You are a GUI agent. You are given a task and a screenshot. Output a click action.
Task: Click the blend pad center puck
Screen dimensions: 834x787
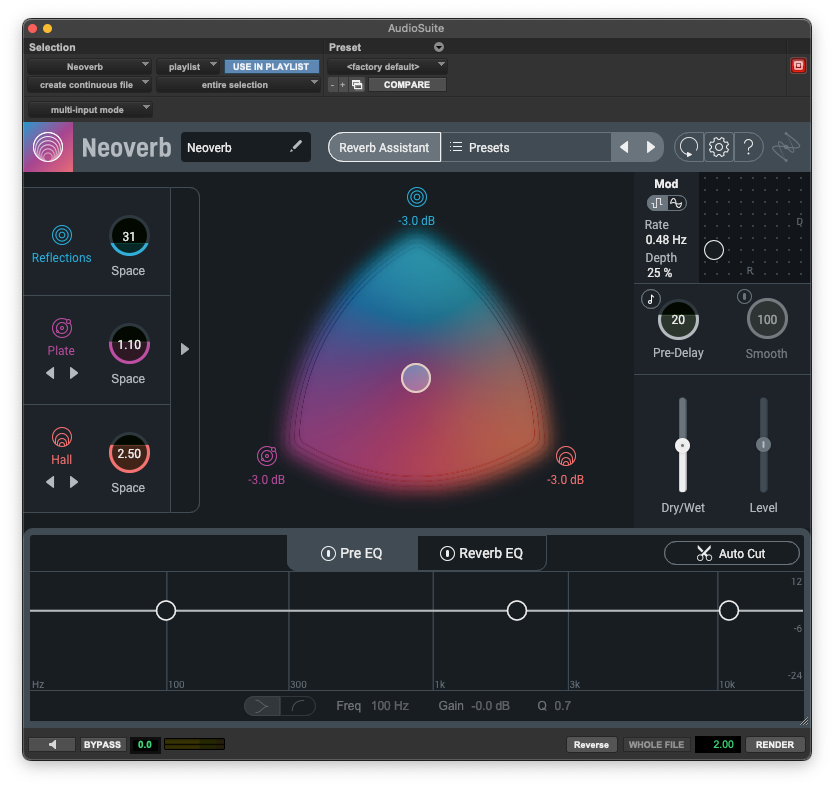(416, 377)
